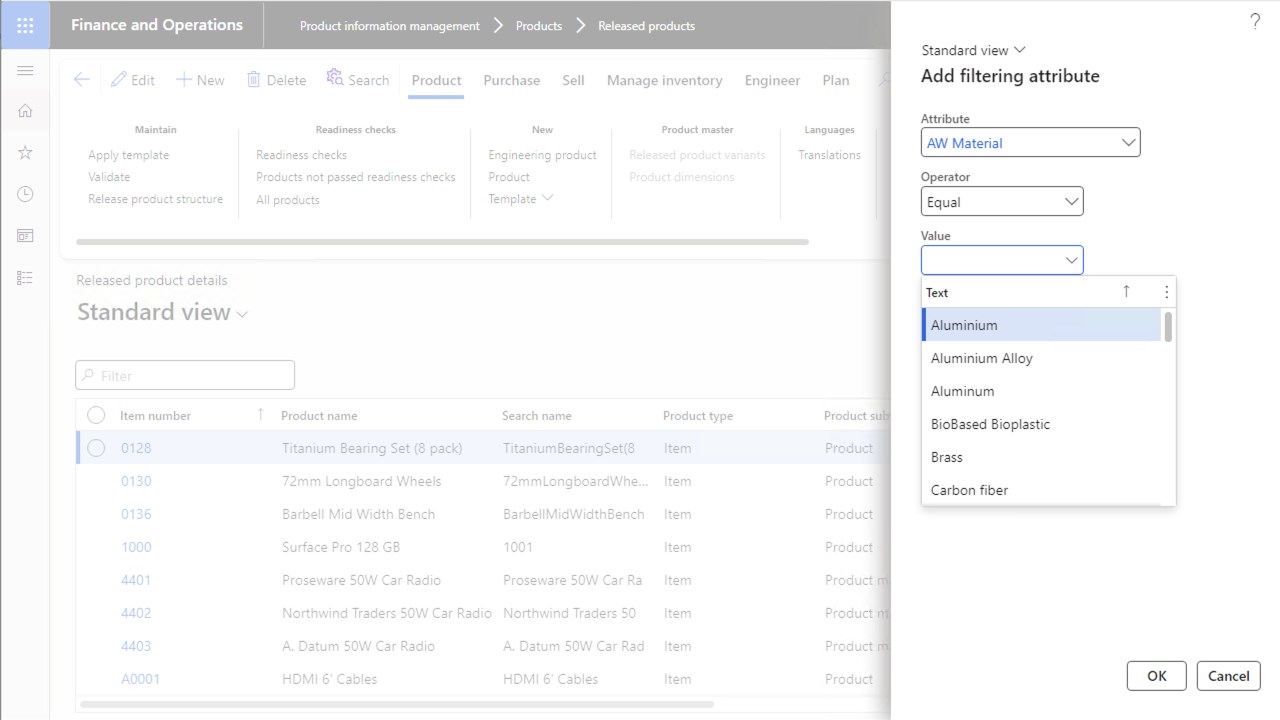This screenshot has width=1280, height=720.
Task: Click the magnifier in the Filter box
Action: click(90, 376)
